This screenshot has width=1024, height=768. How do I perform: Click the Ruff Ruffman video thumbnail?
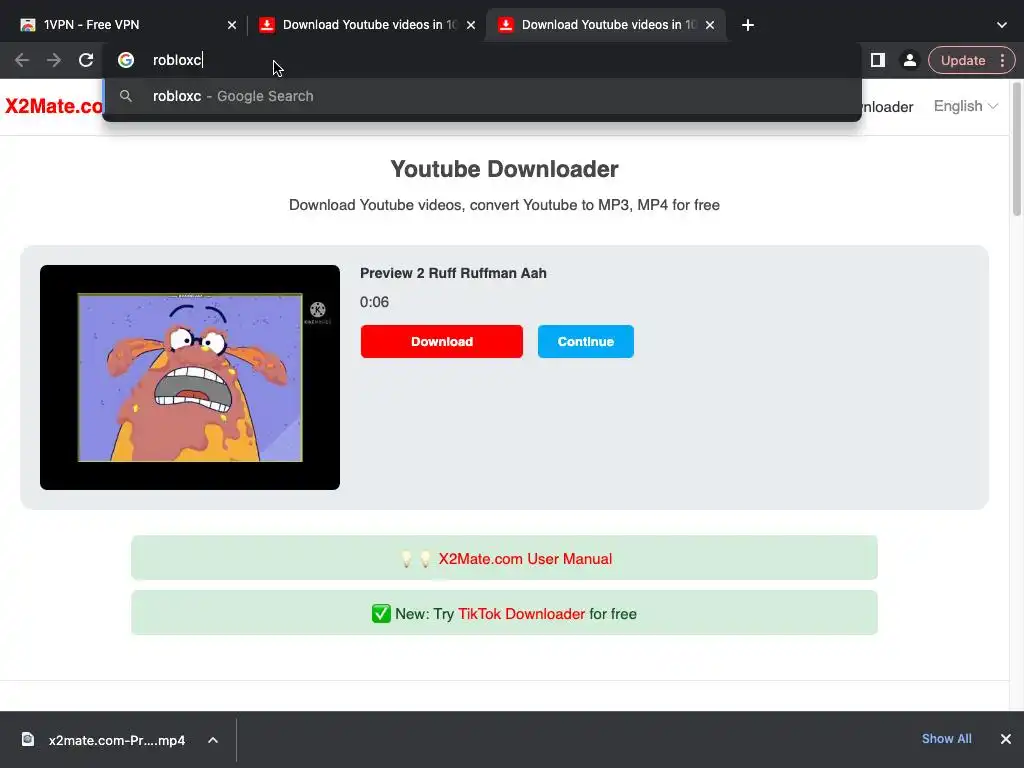click(x=190, y=377)
